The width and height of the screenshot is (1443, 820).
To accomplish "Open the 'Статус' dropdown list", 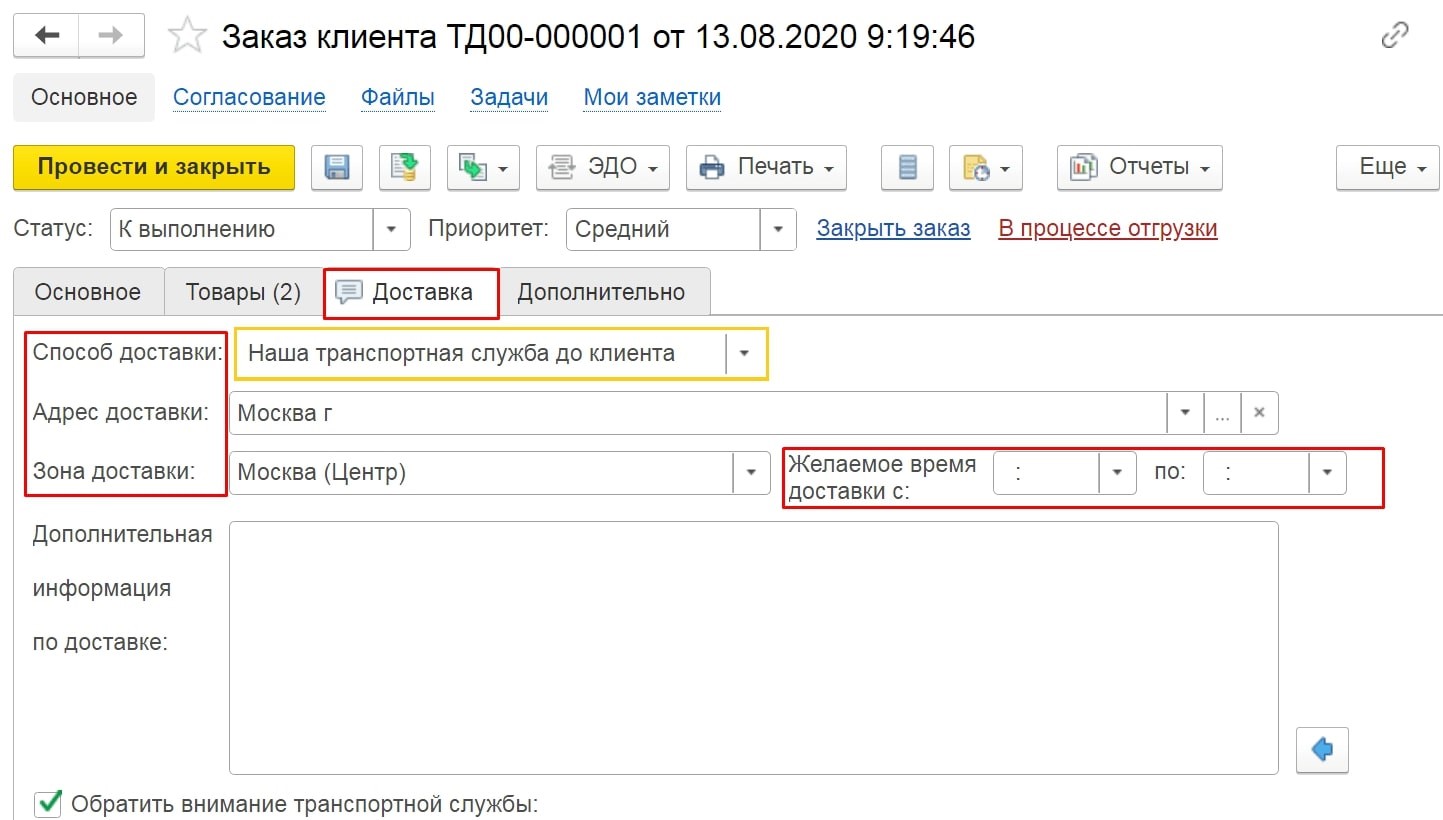I will coord(391,229).
